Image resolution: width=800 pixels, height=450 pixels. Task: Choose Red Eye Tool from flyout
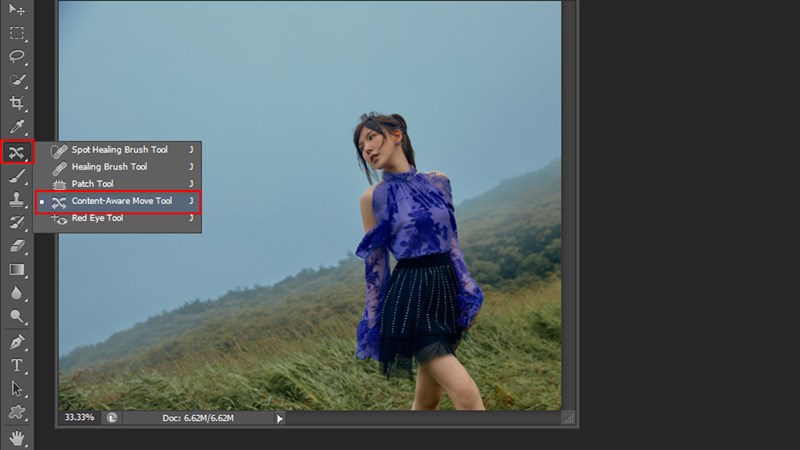click(118, 218)
